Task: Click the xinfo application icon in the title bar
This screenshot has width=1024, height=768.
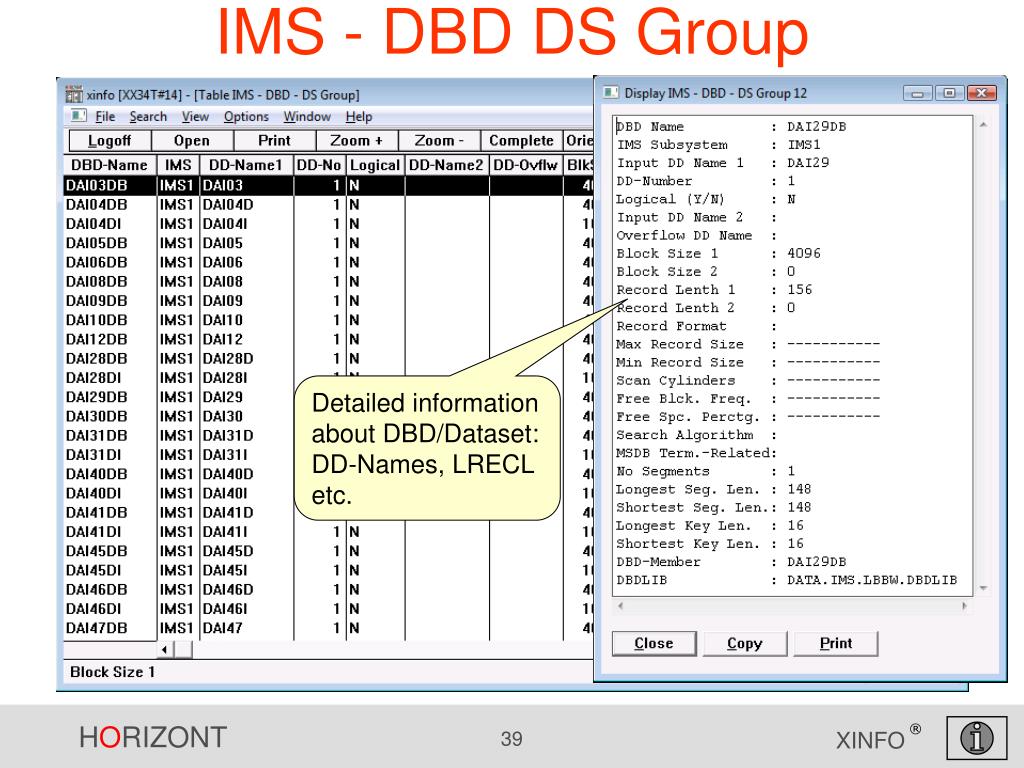Action: pyautogui.click(x=74, y=94)
